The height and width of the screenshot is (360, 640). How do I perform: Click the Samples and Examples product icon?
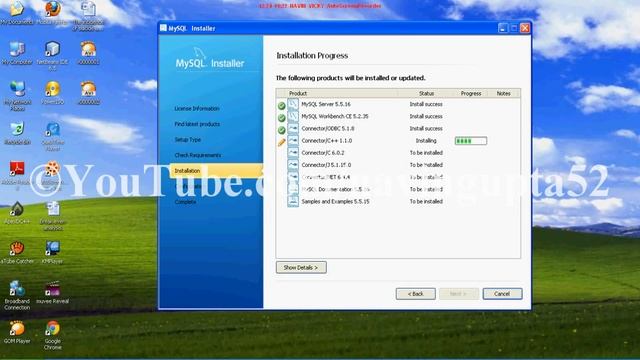pyautogui.click(x=293, y=201)
